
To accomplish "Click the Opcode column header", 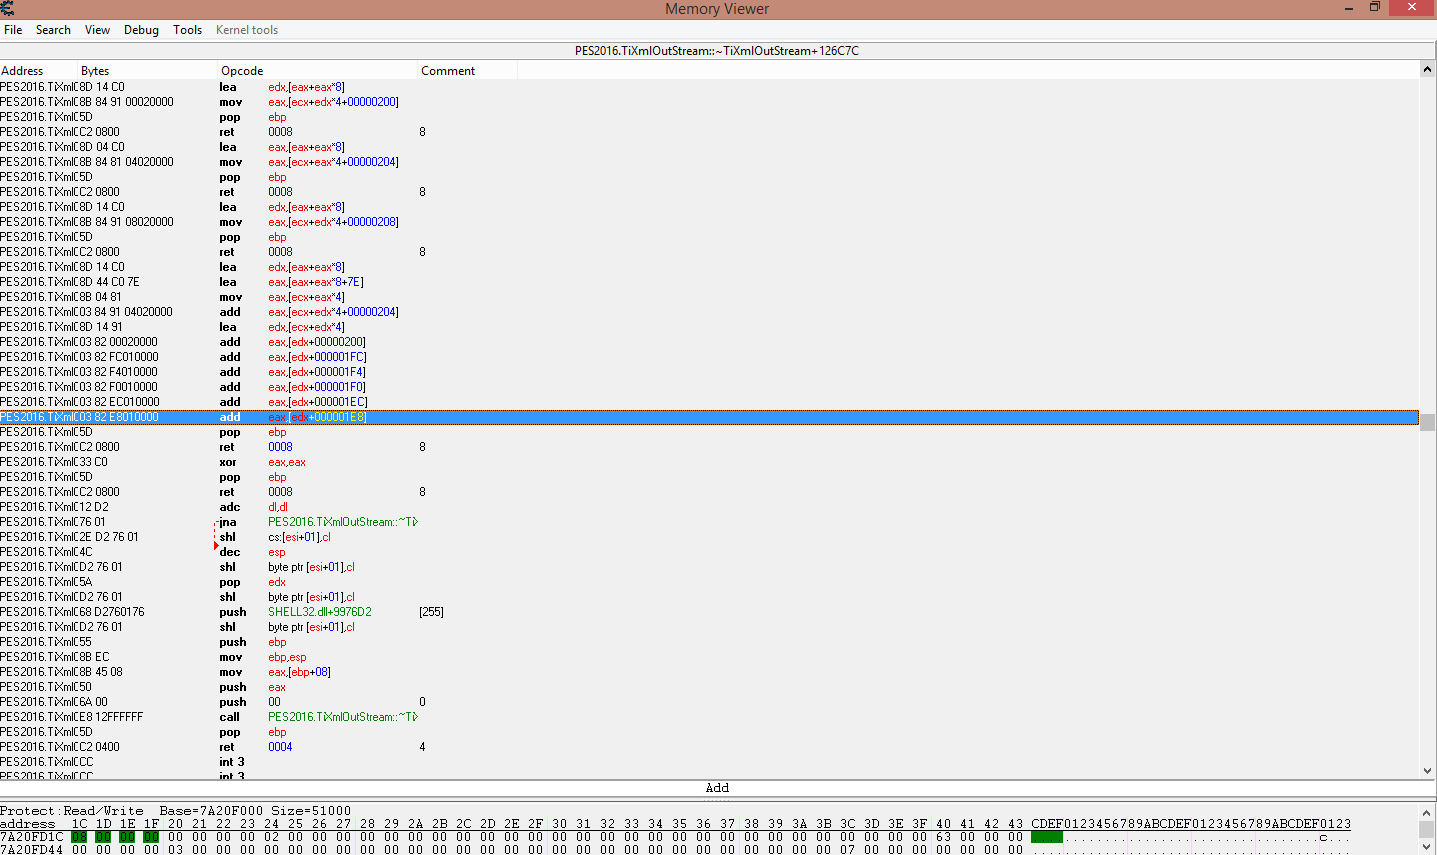I will pyautogui.click(x=242, y=71).
